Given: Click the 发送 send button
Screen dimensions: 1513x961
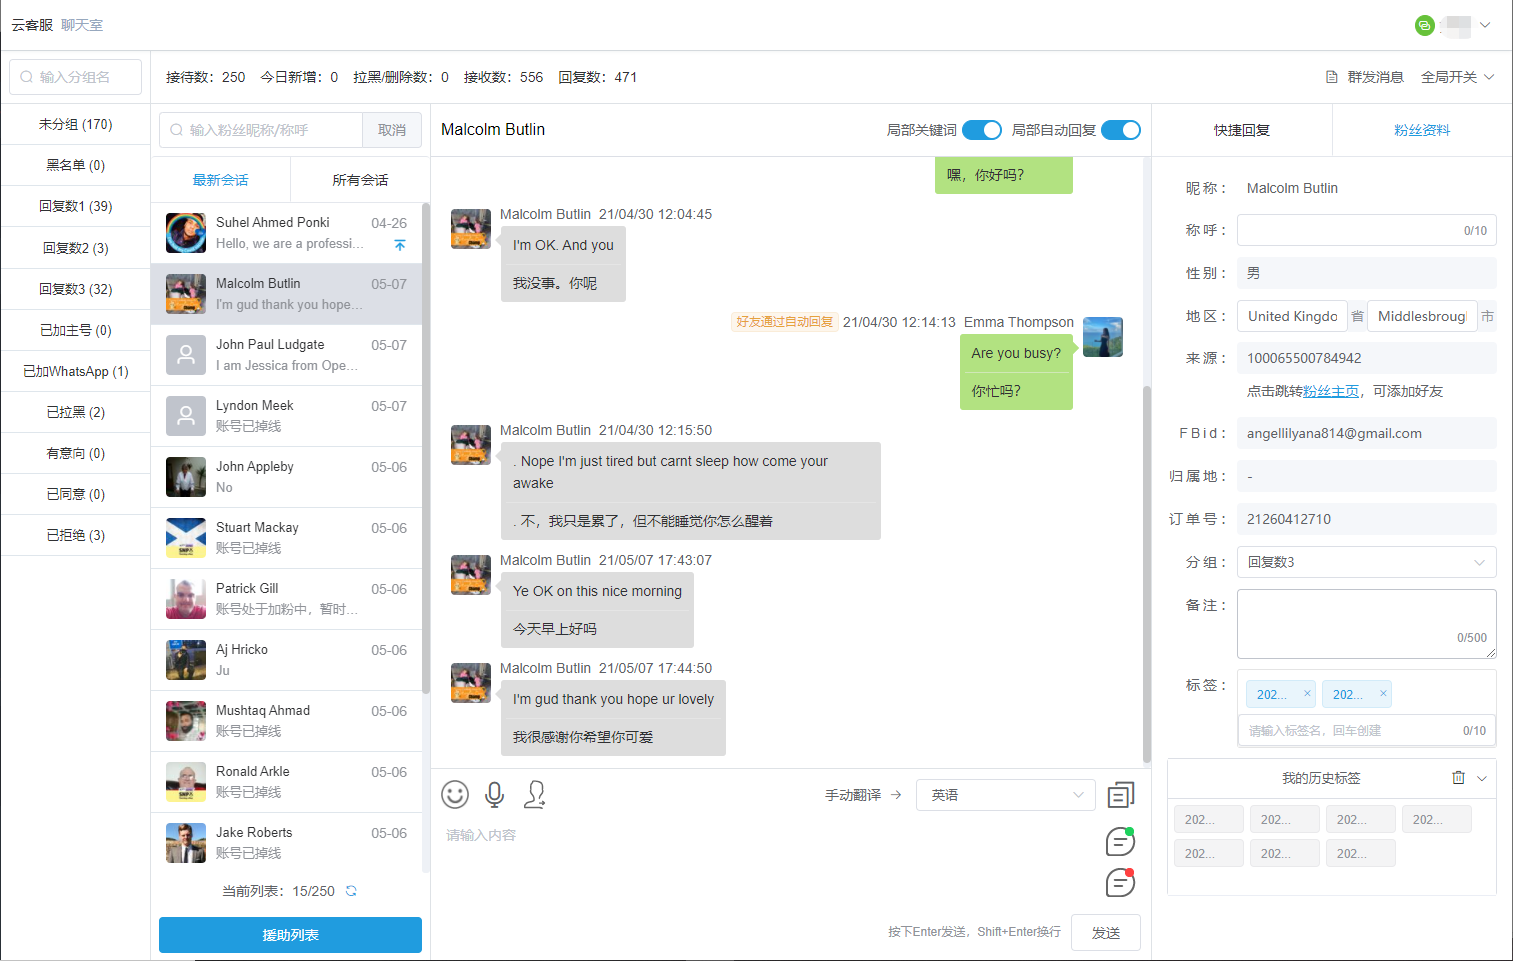Looking at the screenshot, I should point(1105,932).
